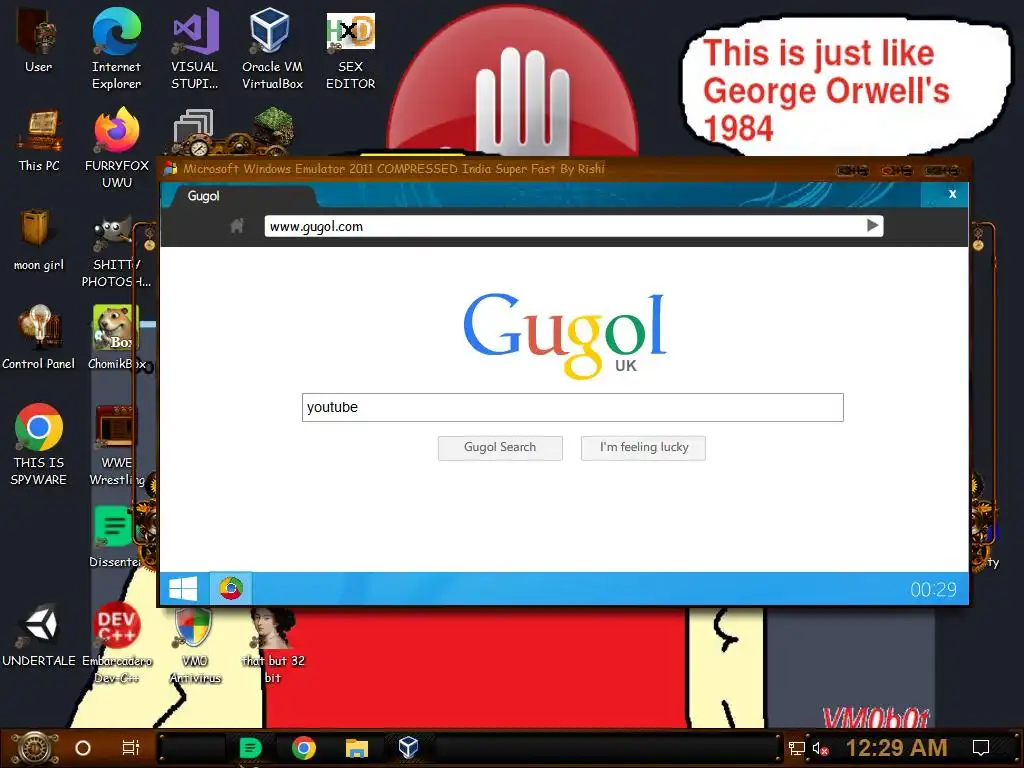Open the Internet Explorer Edge desktop icon
This screenshot has height=768, width=1024.
pyautogui.click(x=116, y=48)
